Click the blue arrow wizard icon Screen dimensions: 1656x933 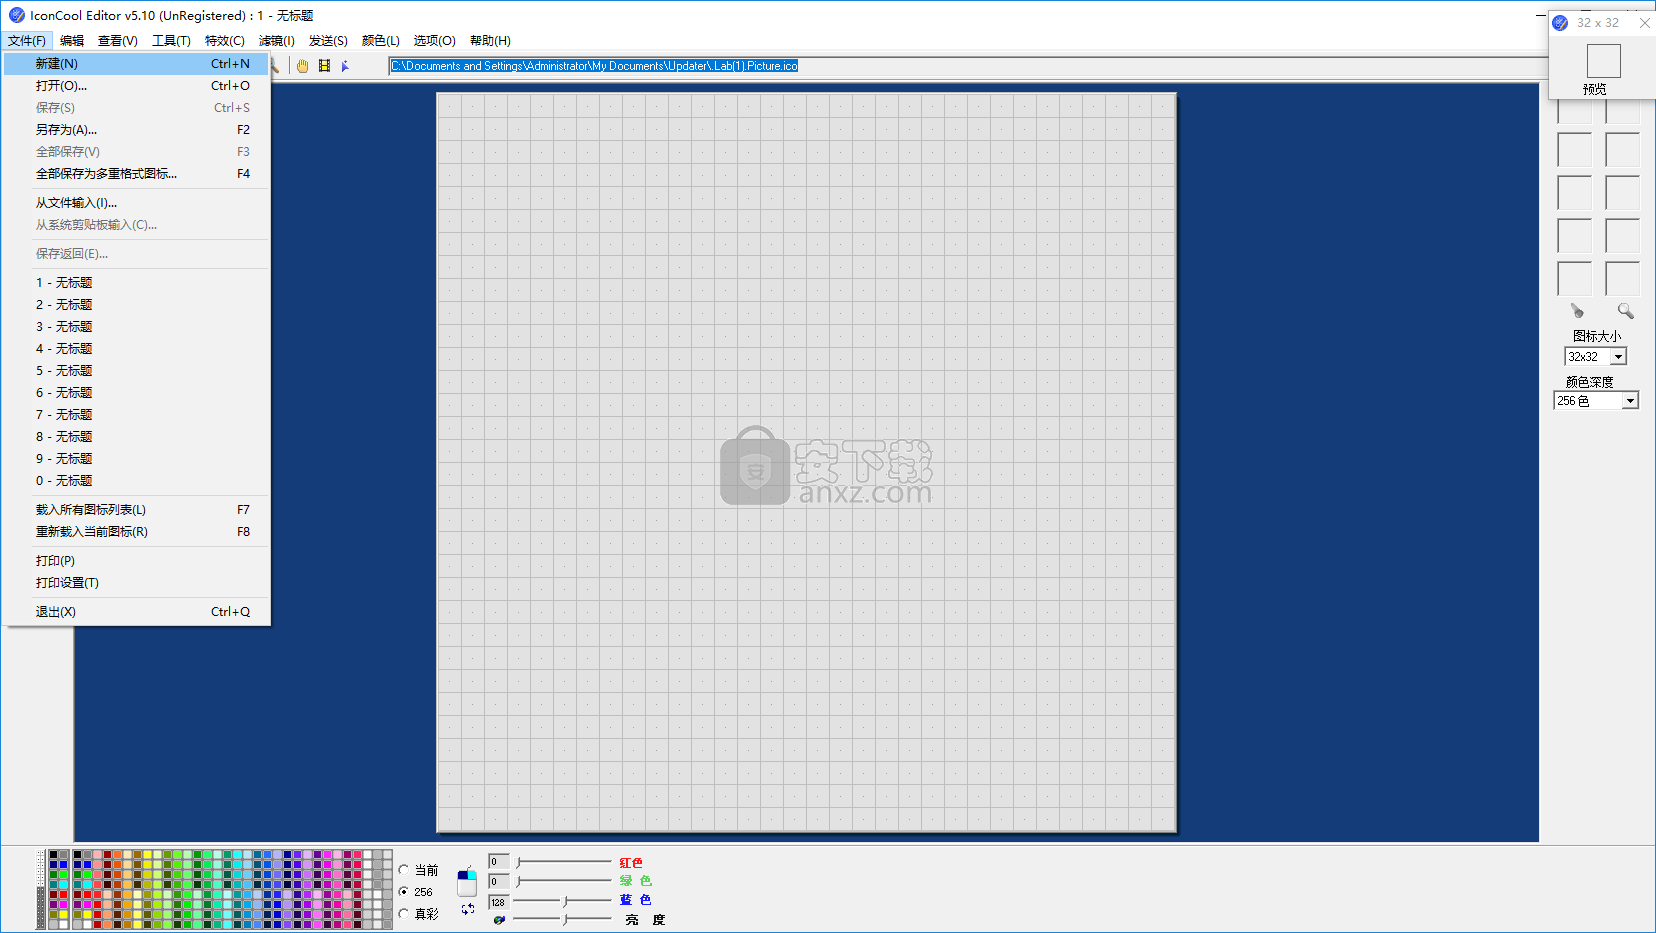(345, 66)
